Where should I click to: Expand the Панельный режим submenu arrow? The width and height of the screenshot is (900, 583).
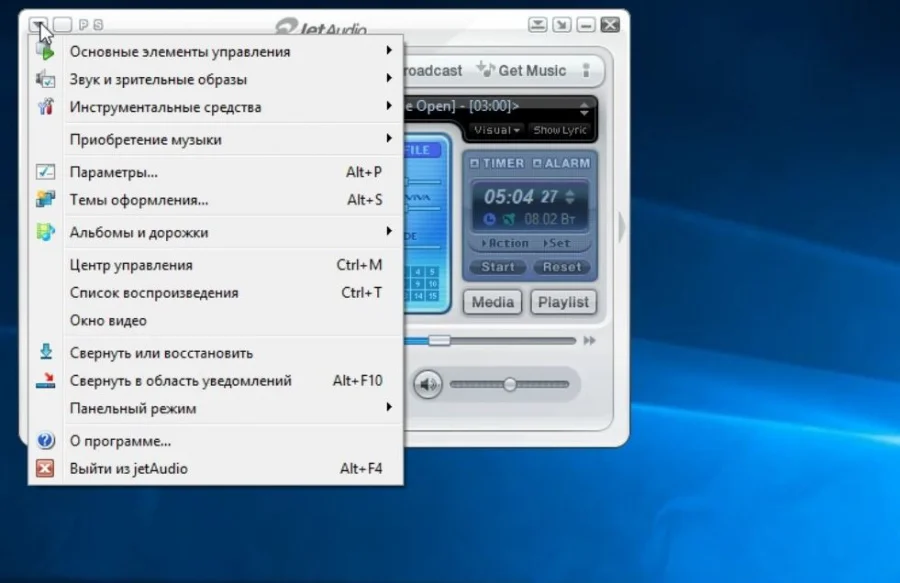389,407
